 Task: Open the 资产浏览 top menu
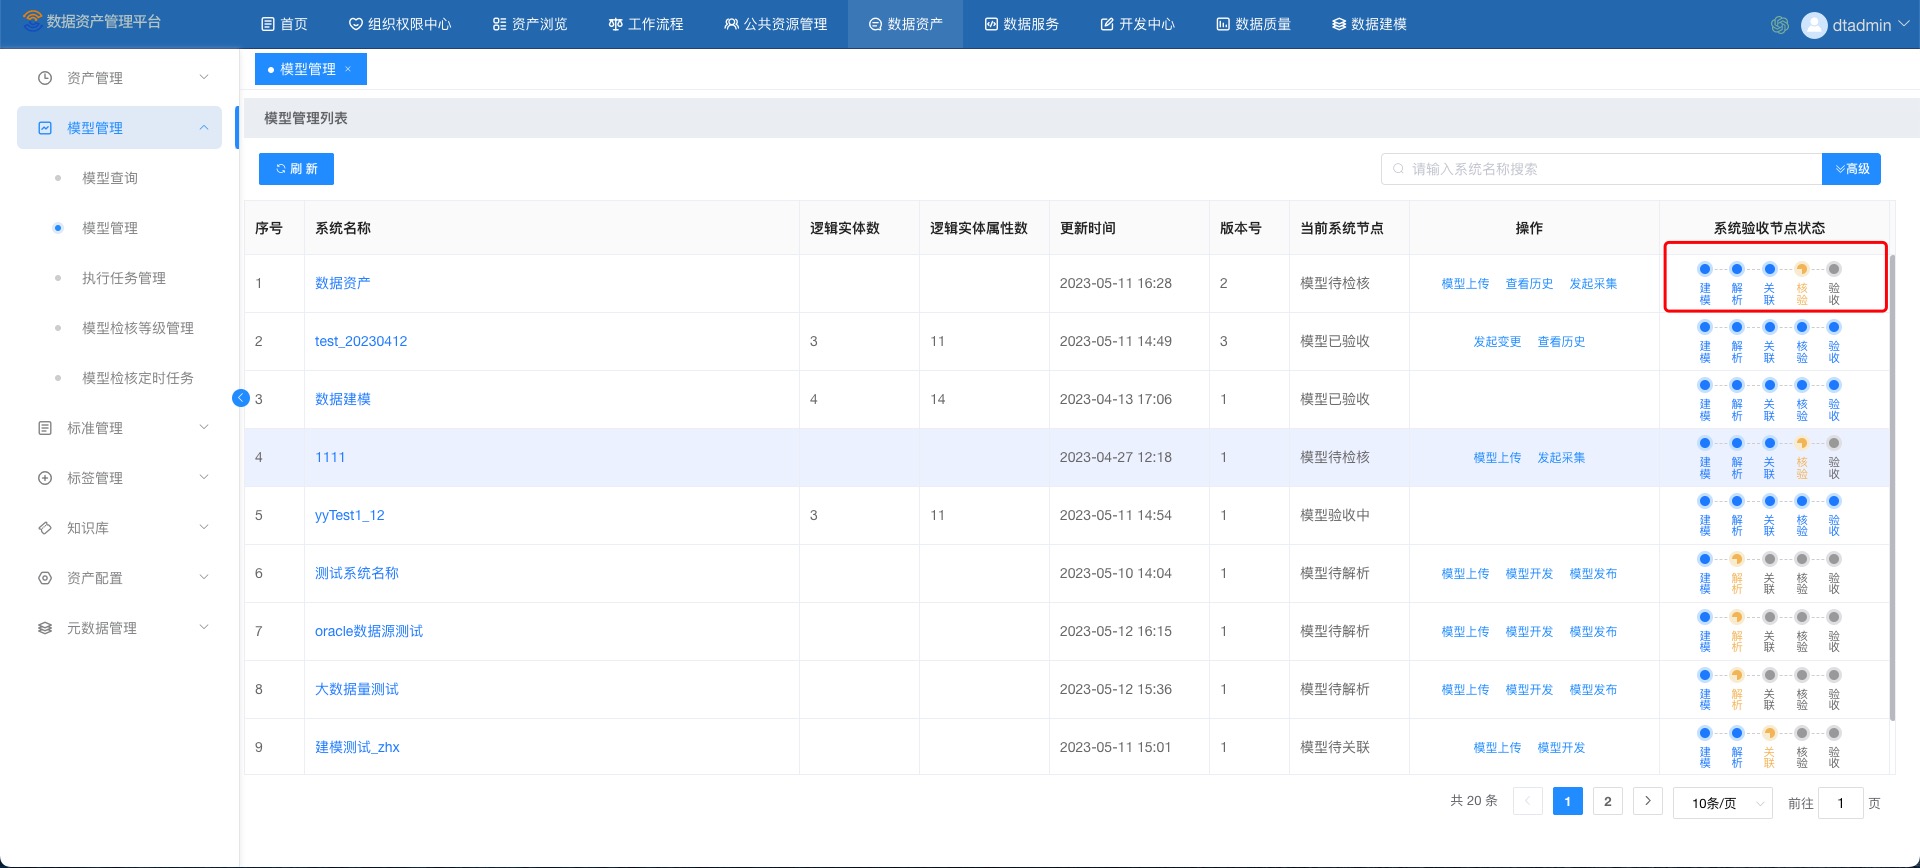530,24
